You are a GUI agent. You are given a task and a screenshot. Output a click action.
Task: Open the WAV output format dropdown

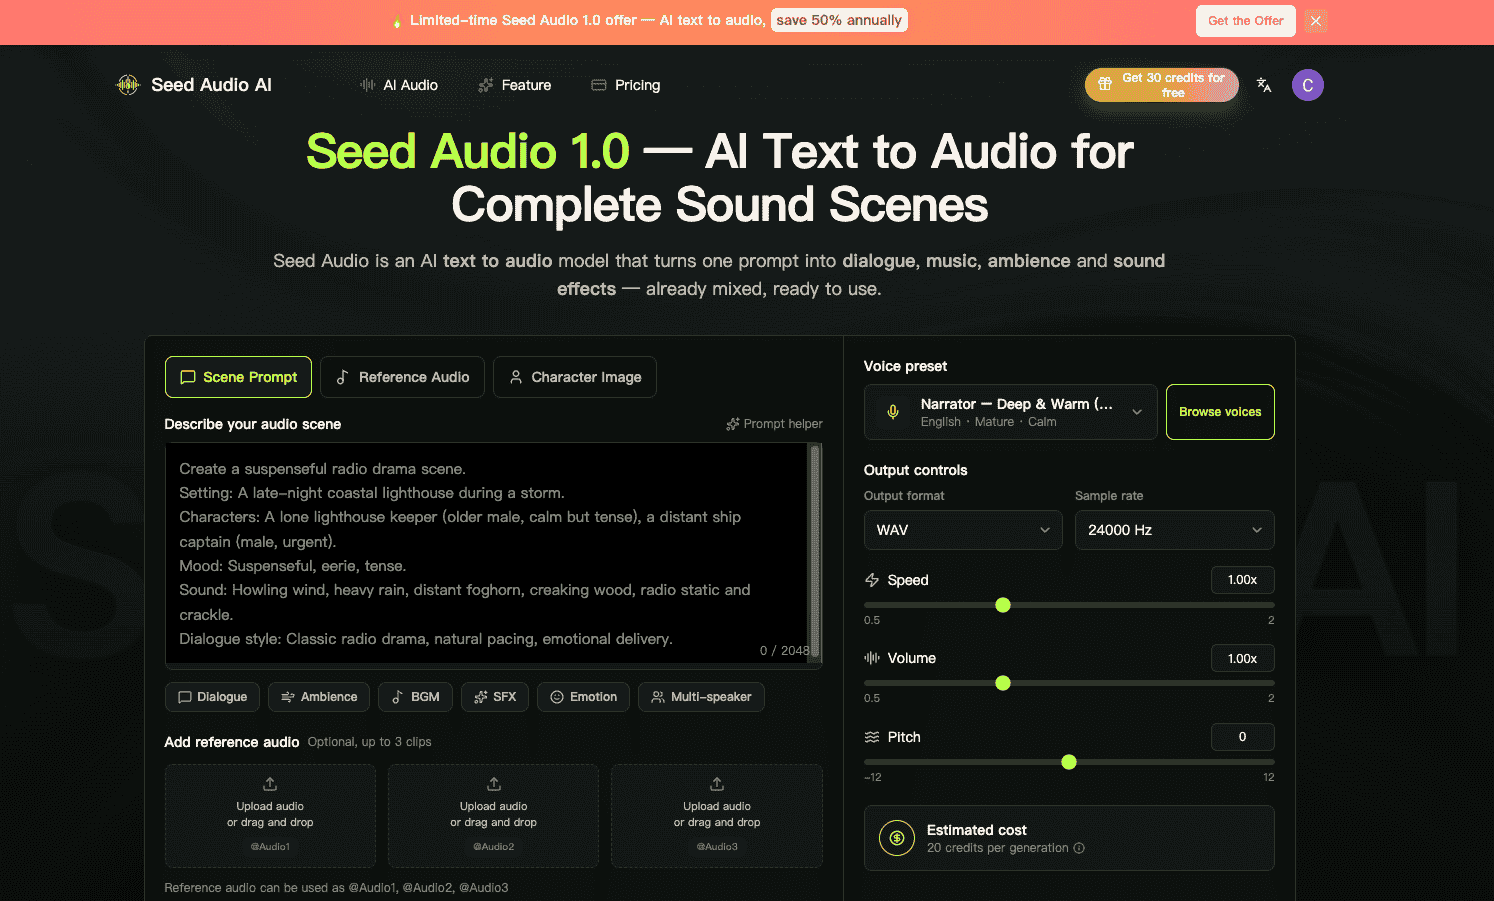coord(963,530)
